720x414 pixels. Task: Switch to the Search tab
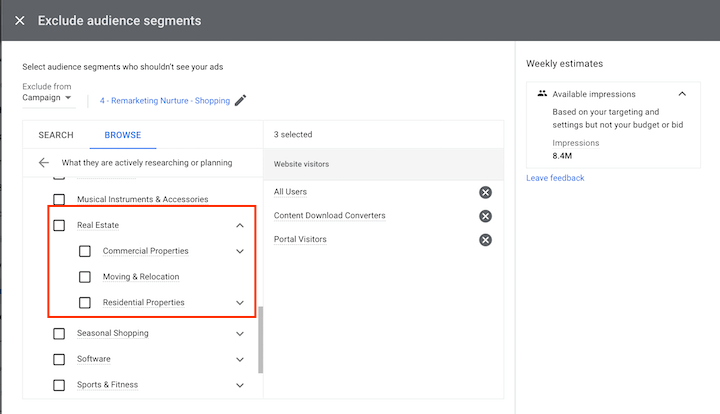coord(56,135)
